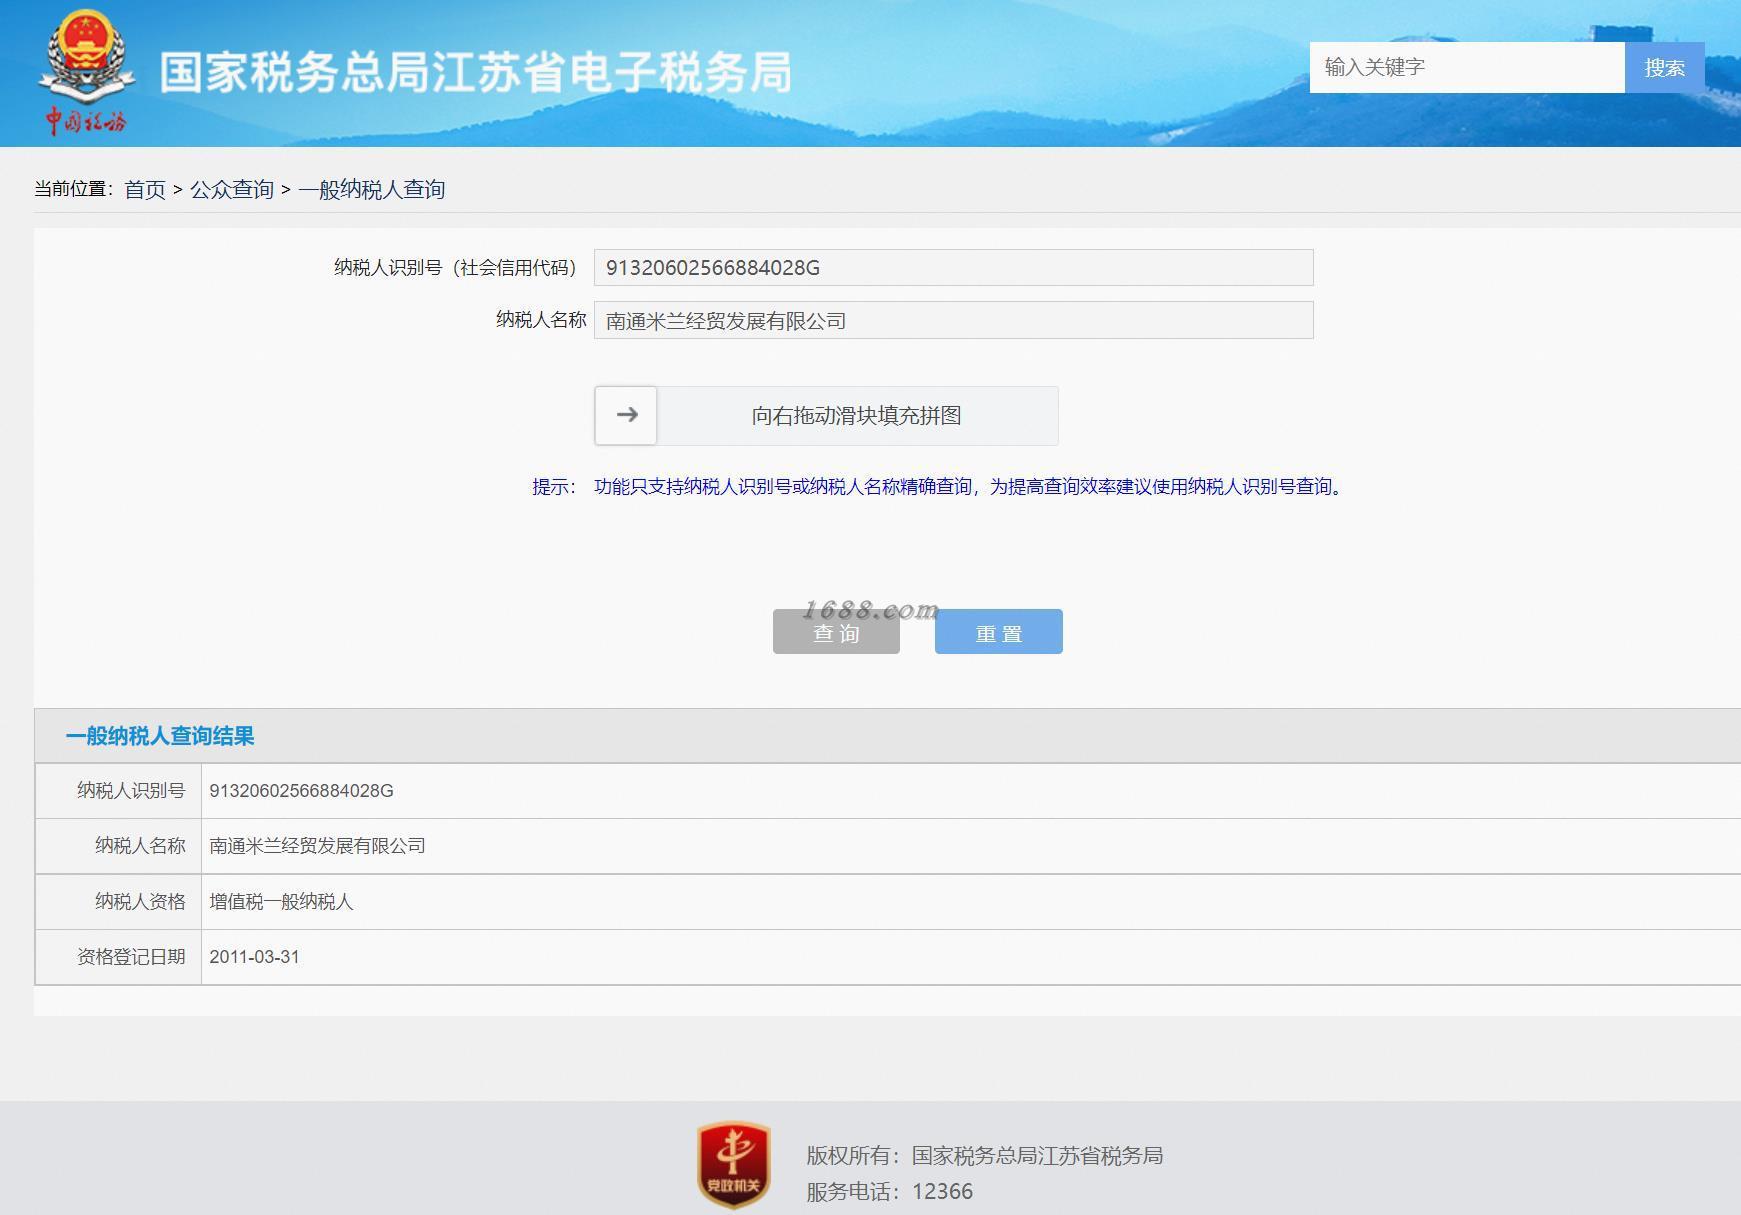Click the 纳税人名称 result row label

click(140, 846)
